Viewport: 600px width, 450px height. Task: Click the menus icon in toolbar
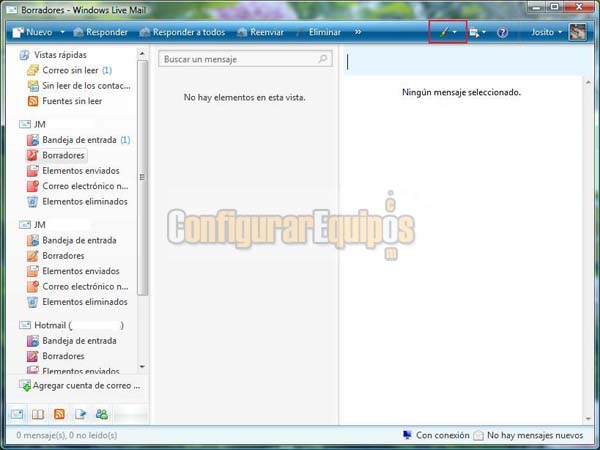pos(474,33)
